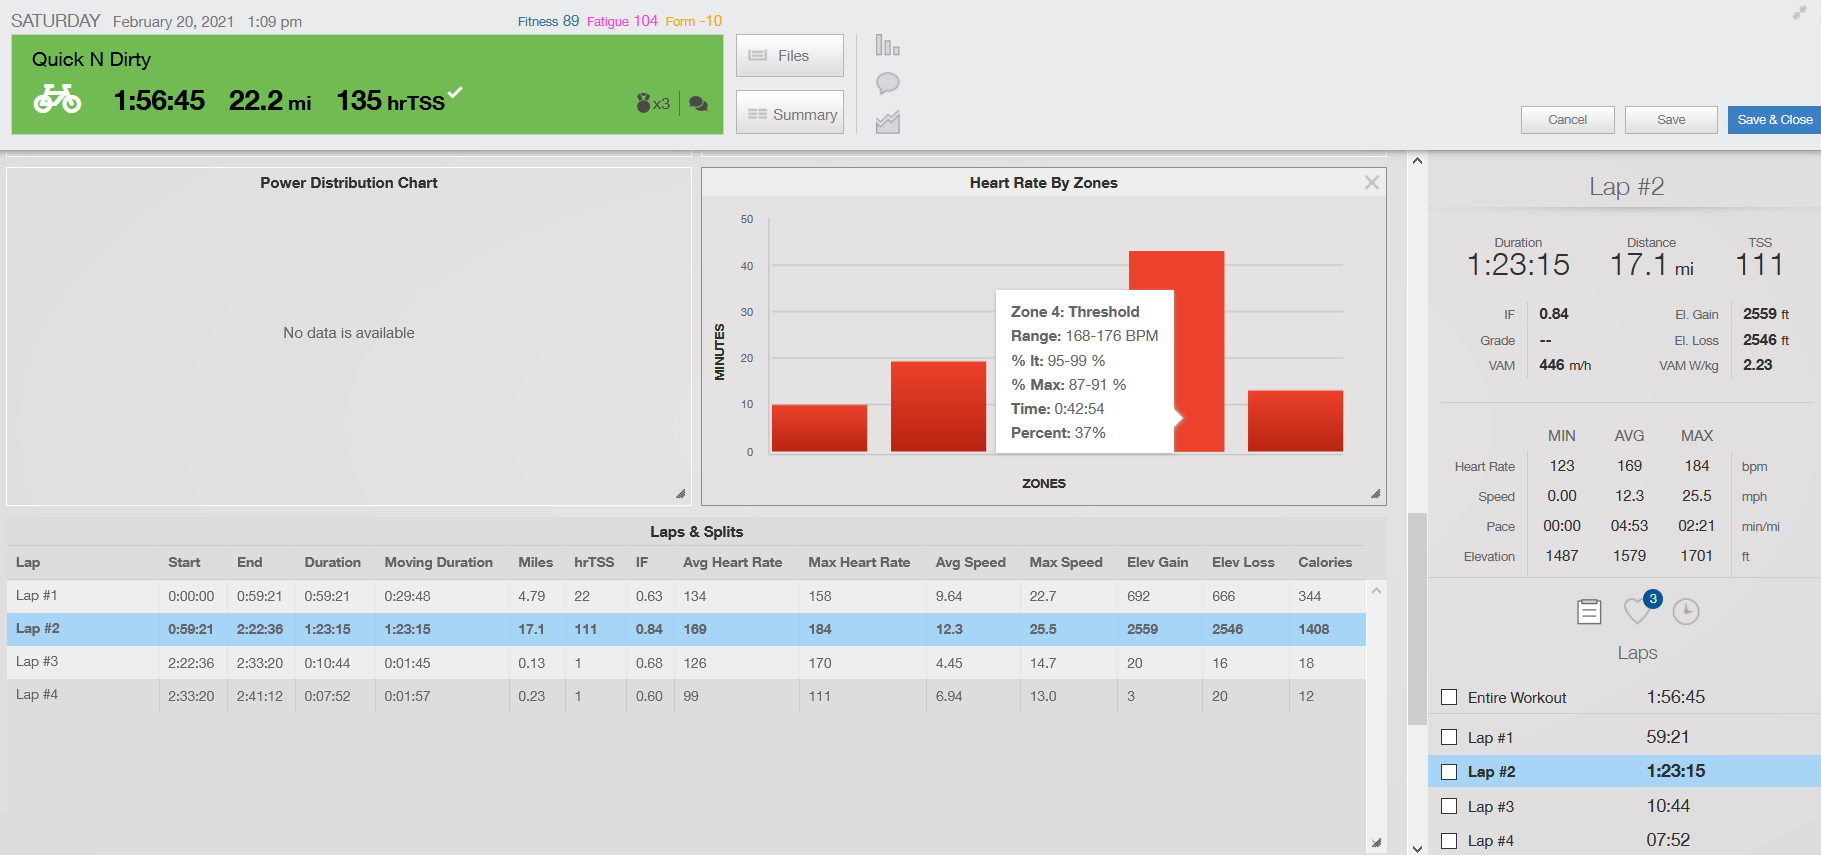Click Fitness 89 value in header
This screenshot has height=855, width=1821.
pyautogui.click(x=548, y=21)
